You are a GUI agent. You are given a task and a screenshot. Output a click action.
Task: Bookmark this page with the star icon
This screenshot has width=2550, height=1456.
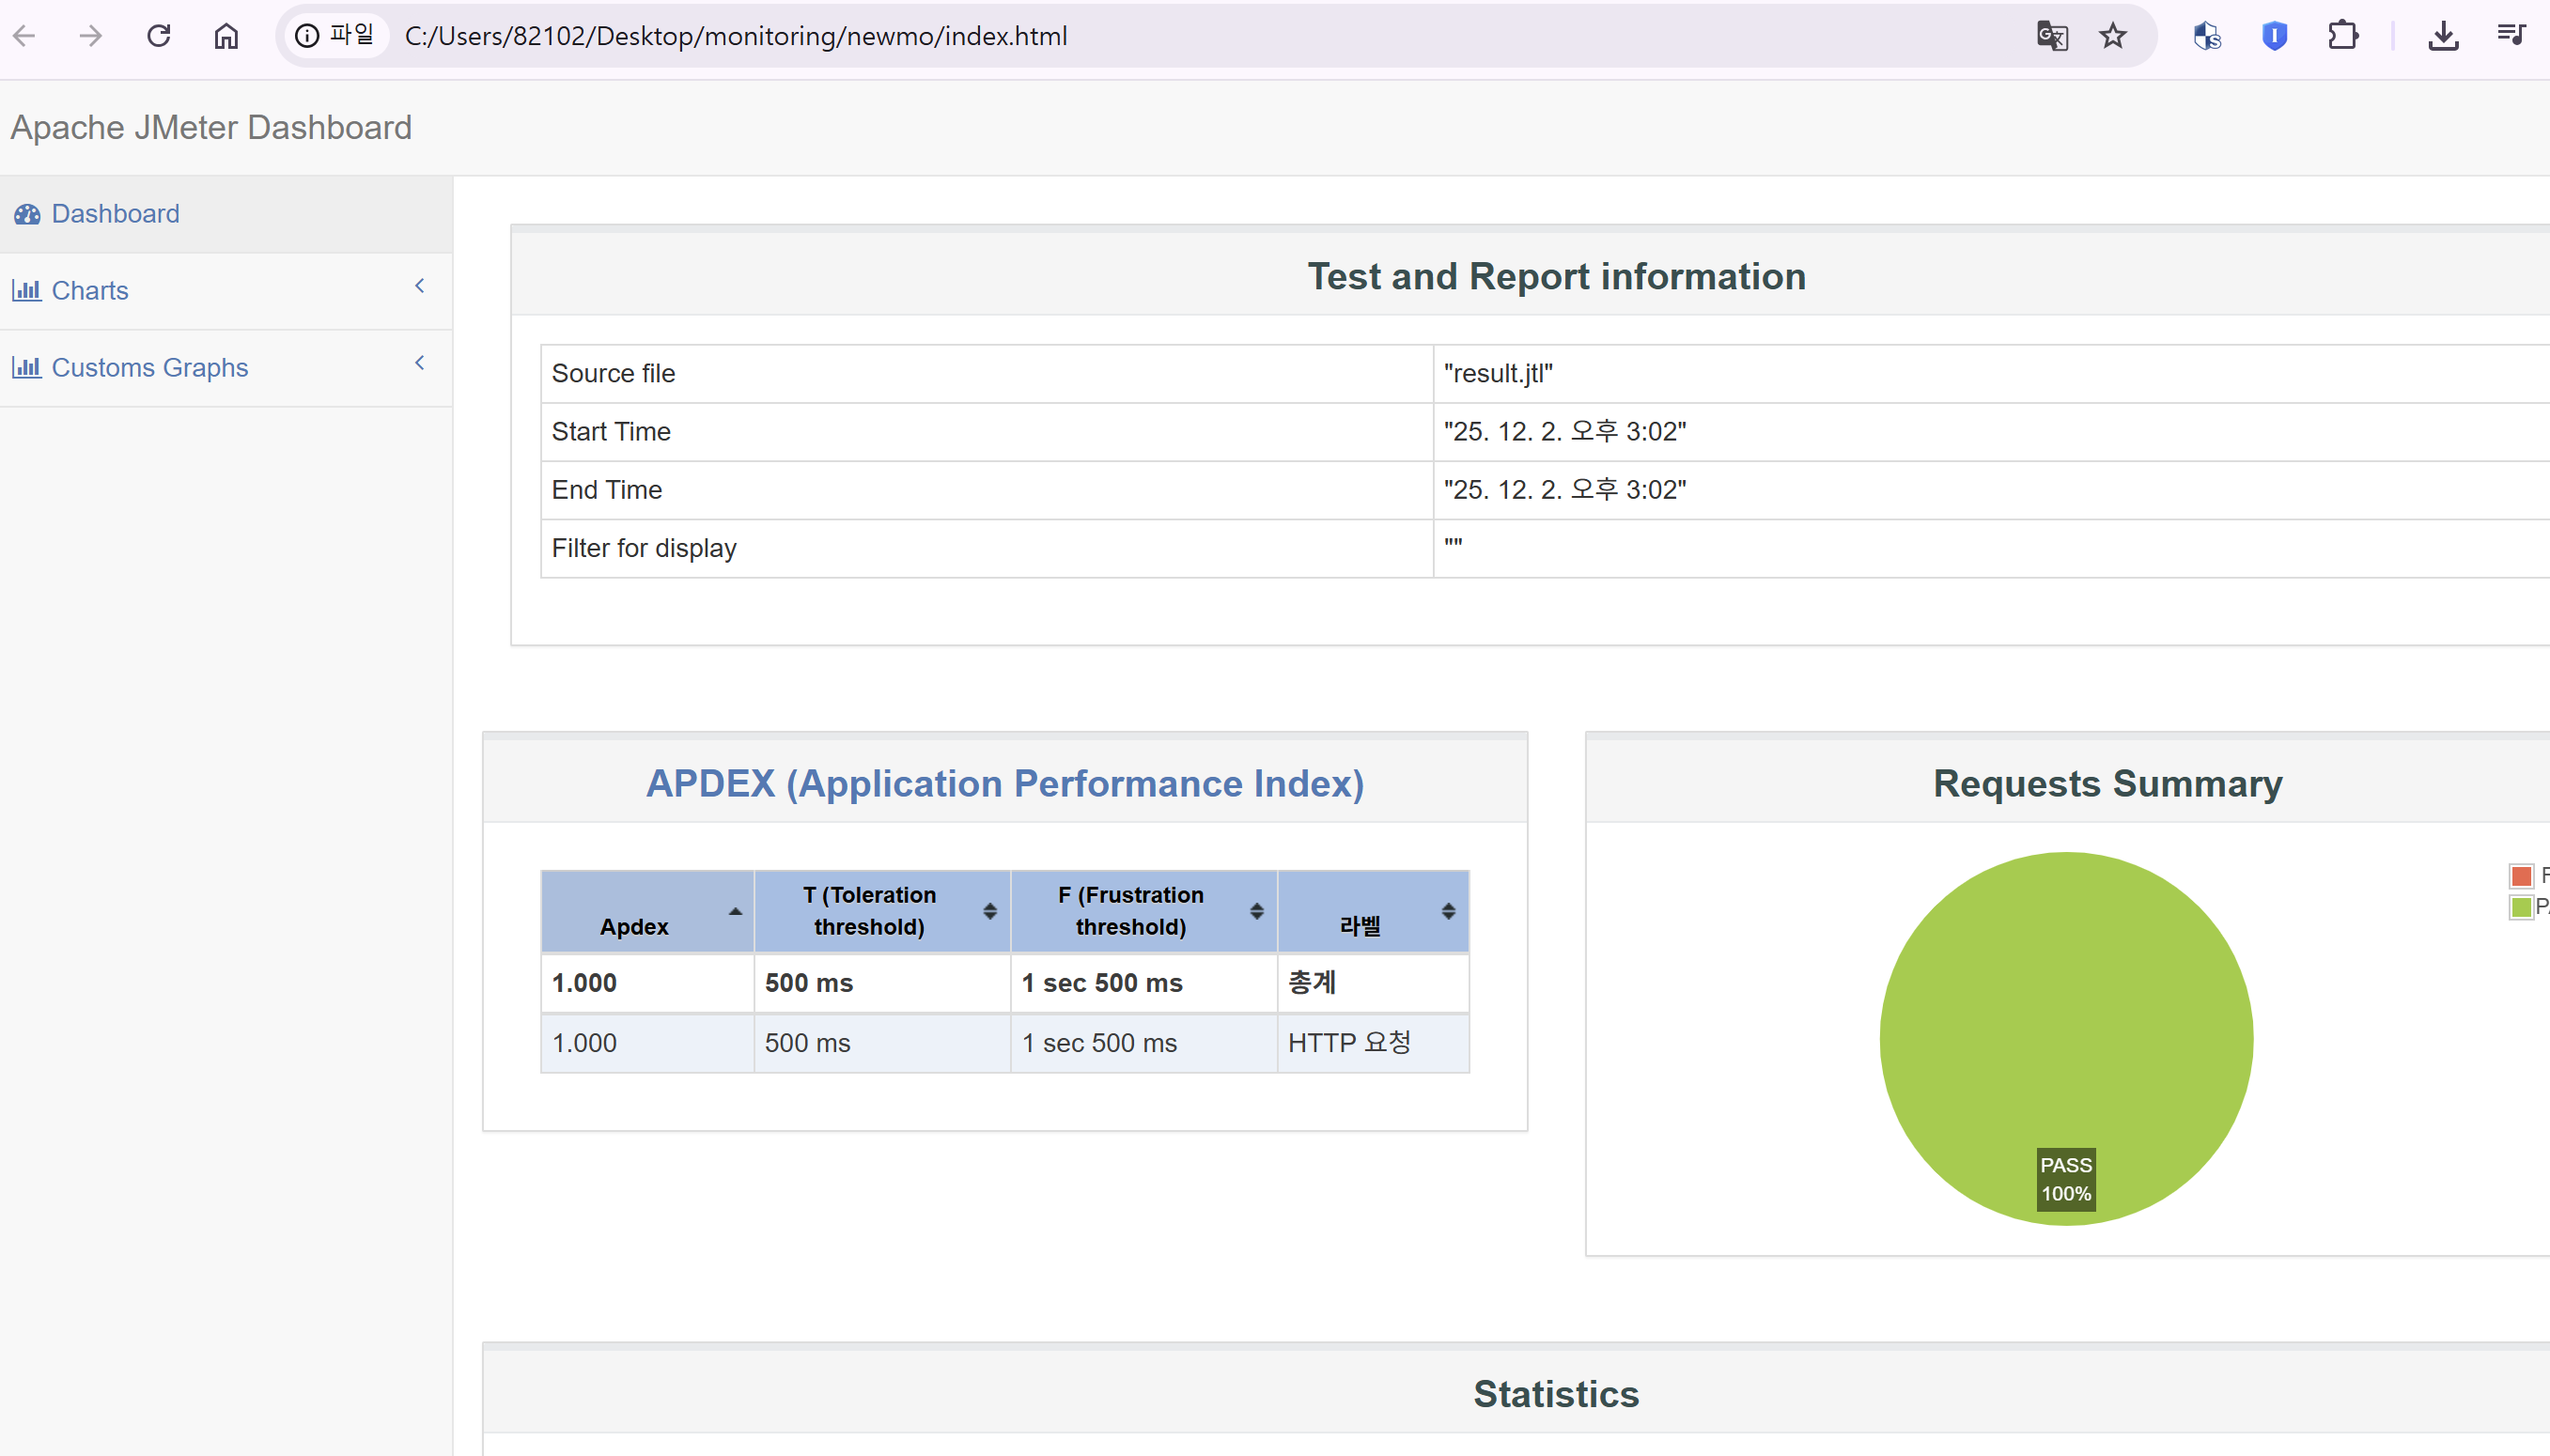tap(2112, 36)
